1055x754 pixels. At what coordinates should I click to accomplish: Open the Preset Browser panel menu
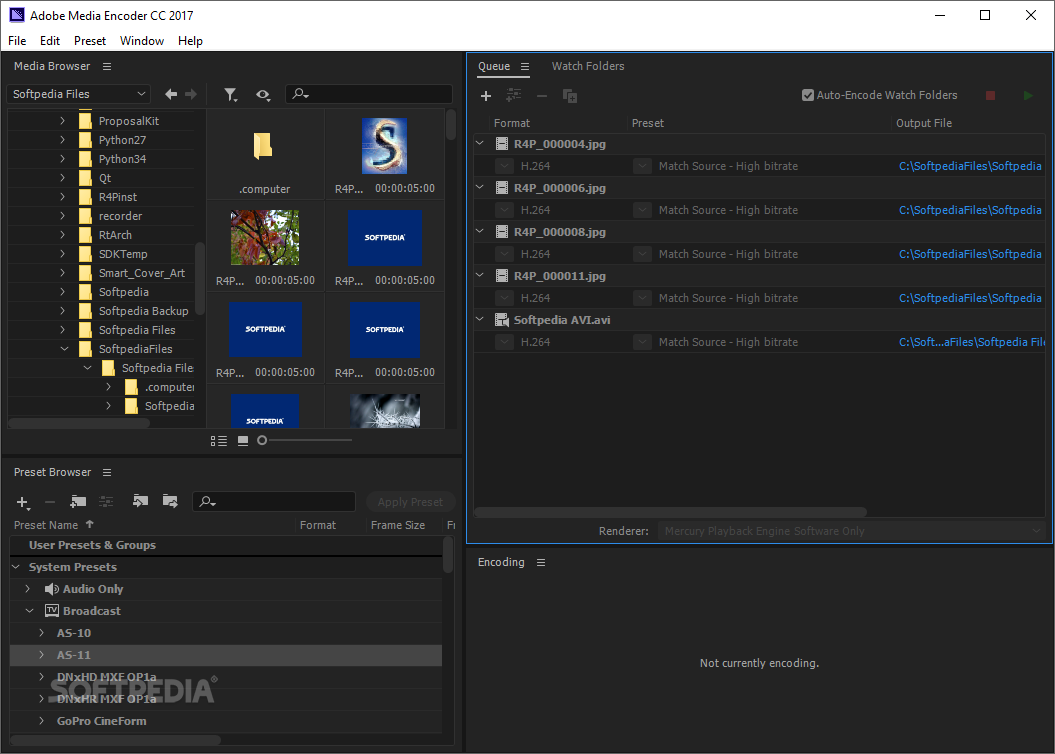(107, 473)
